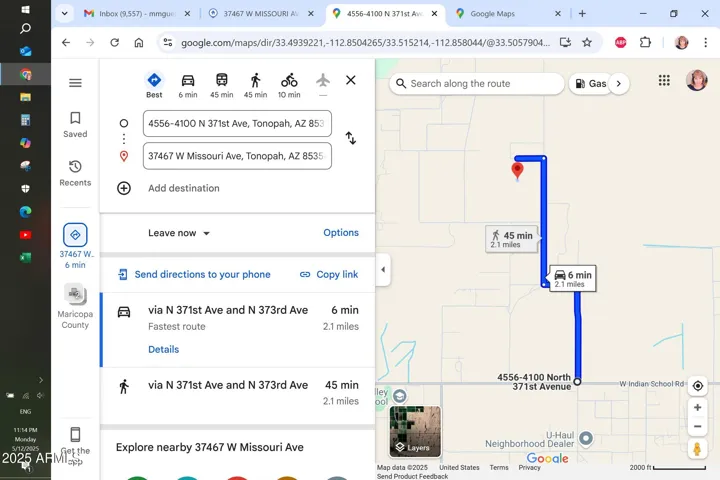Send directions to your phone
Screen dimensions: 720x480
[194, 275]
